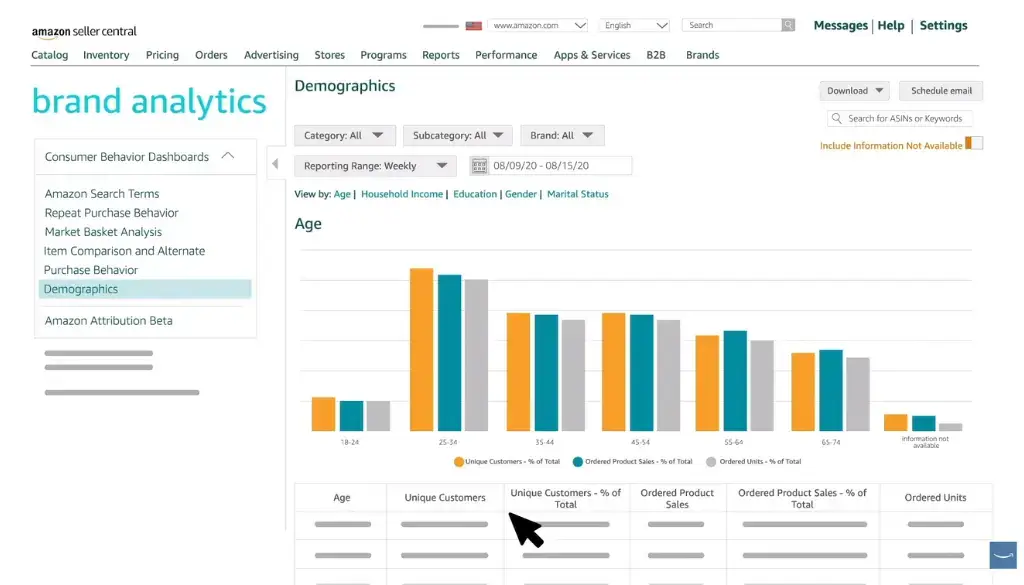View demographics by Gender
The width and height of the screenshot is (1024, 585).
[520, 194]
